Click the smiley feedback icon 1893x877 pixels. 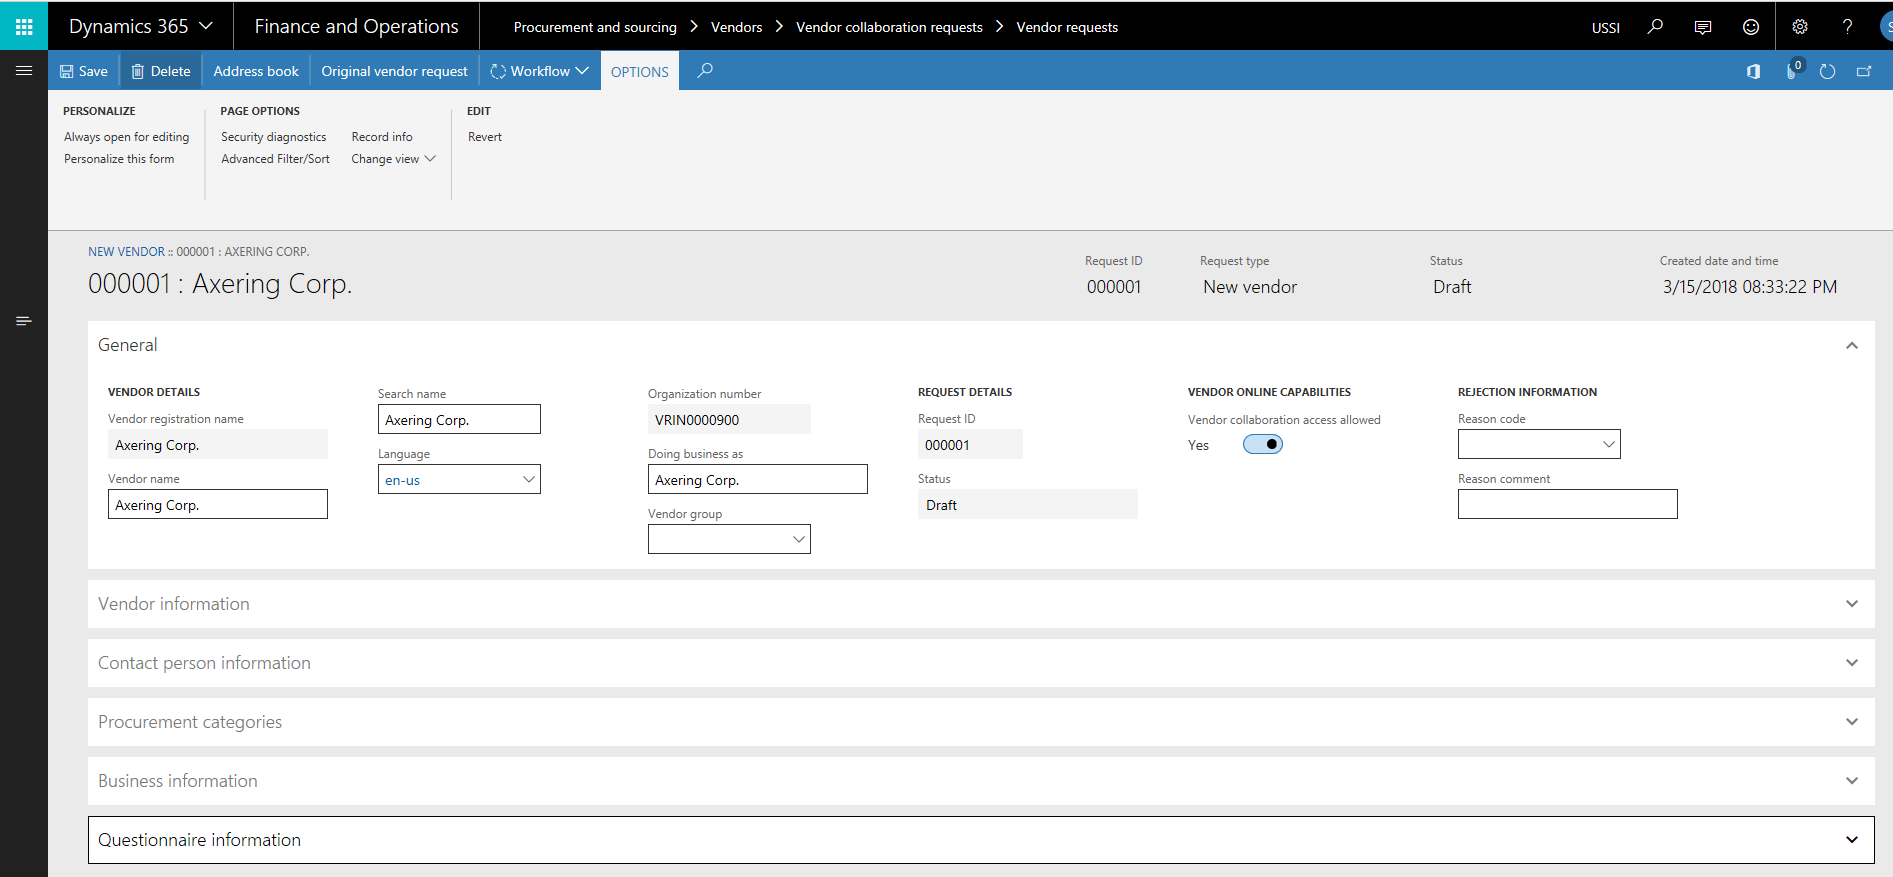tap(1750, 27)
